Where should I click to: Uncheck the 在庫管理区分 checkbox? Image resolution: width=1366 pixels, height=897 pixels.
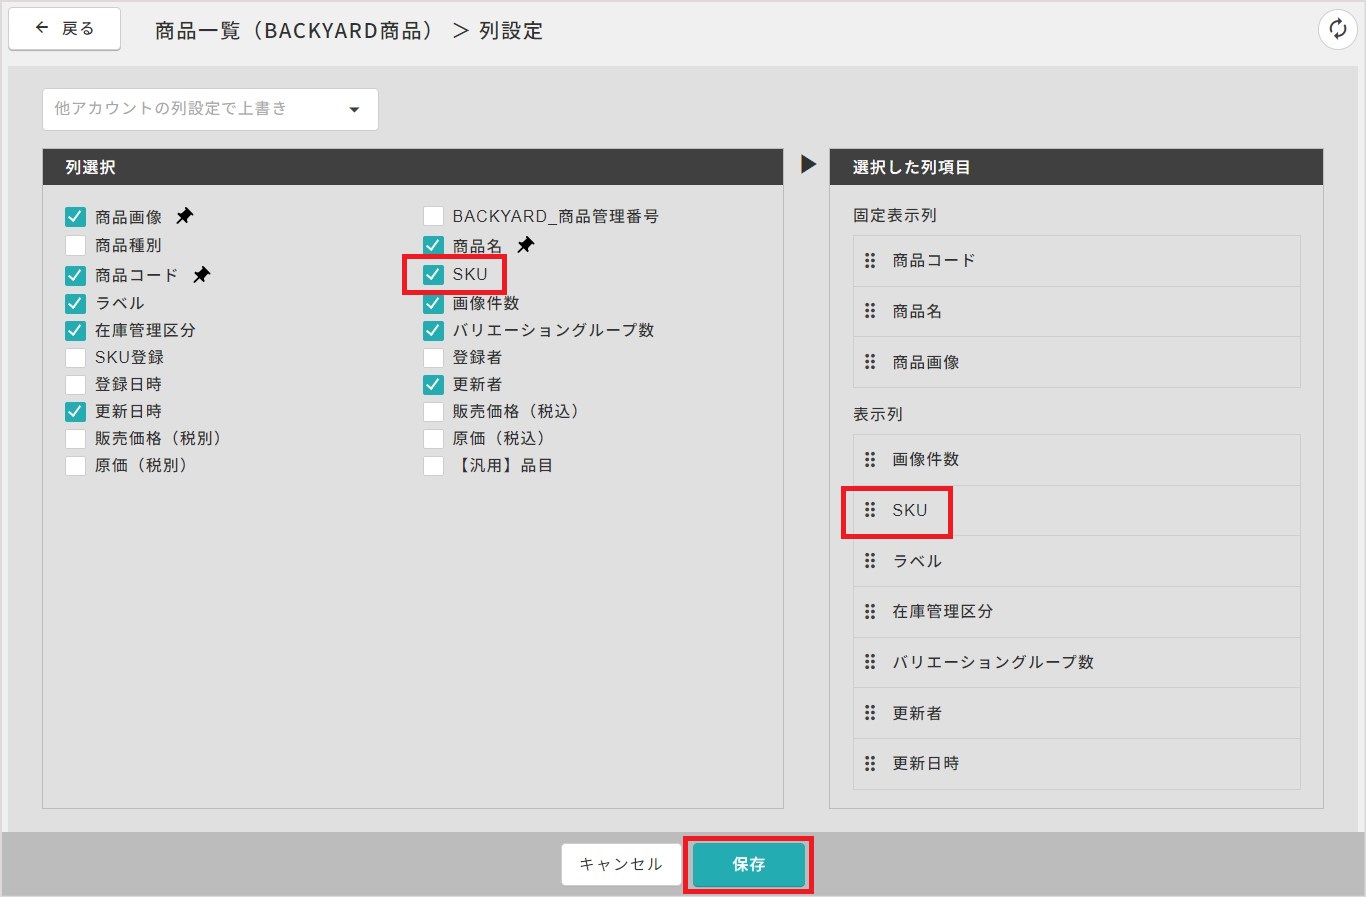coord(75,330)
